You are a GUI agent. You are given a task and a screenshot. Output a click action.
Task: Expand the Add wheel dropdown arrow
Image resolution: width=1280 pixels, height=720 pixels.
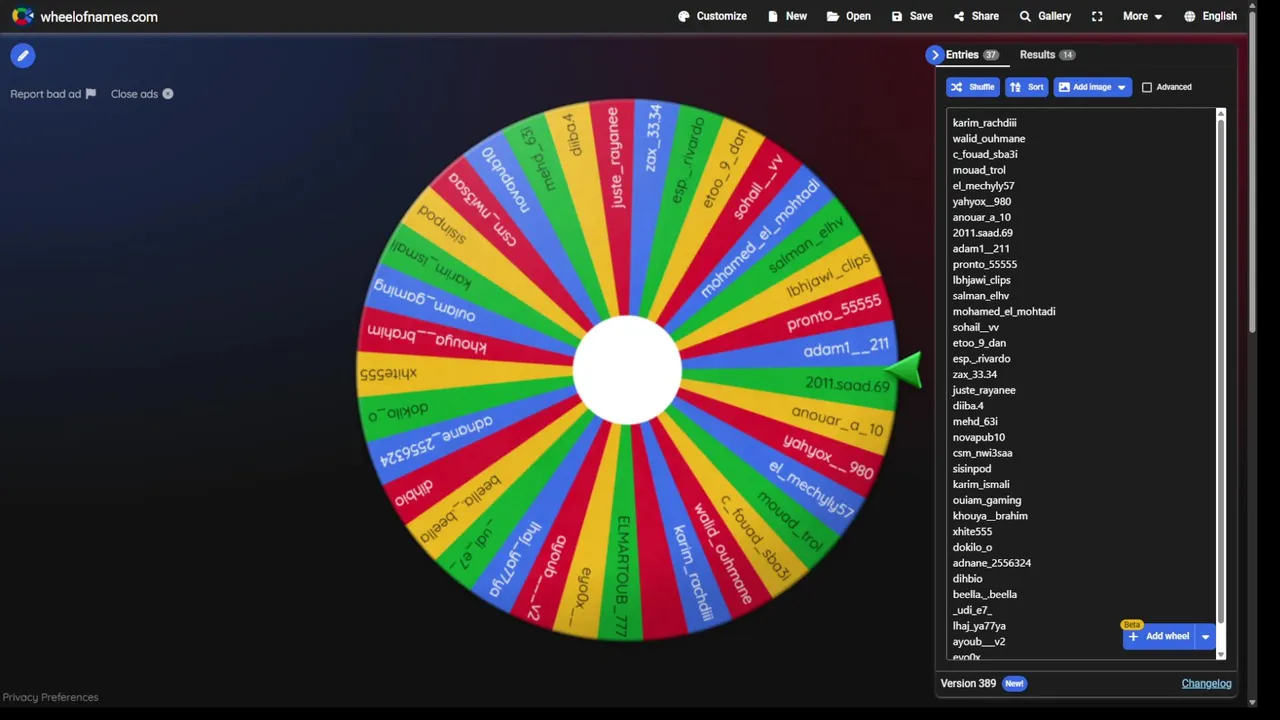[1205, 637]
